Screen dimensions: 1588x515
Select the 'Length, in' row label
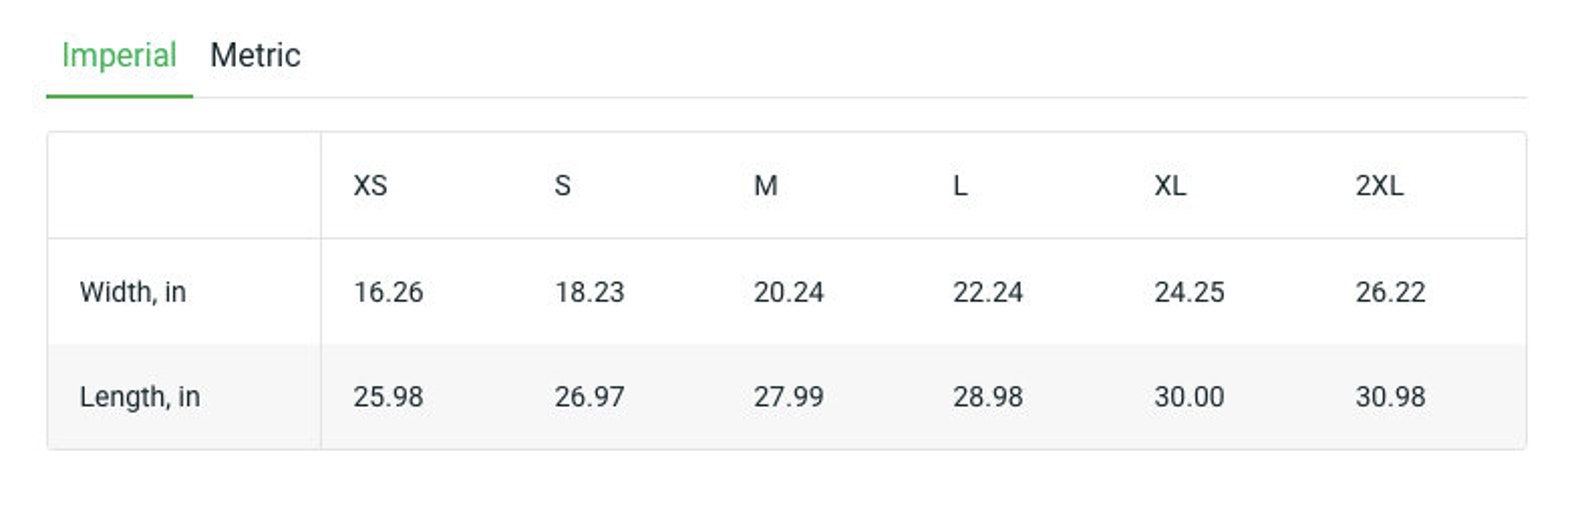(140, 397)
